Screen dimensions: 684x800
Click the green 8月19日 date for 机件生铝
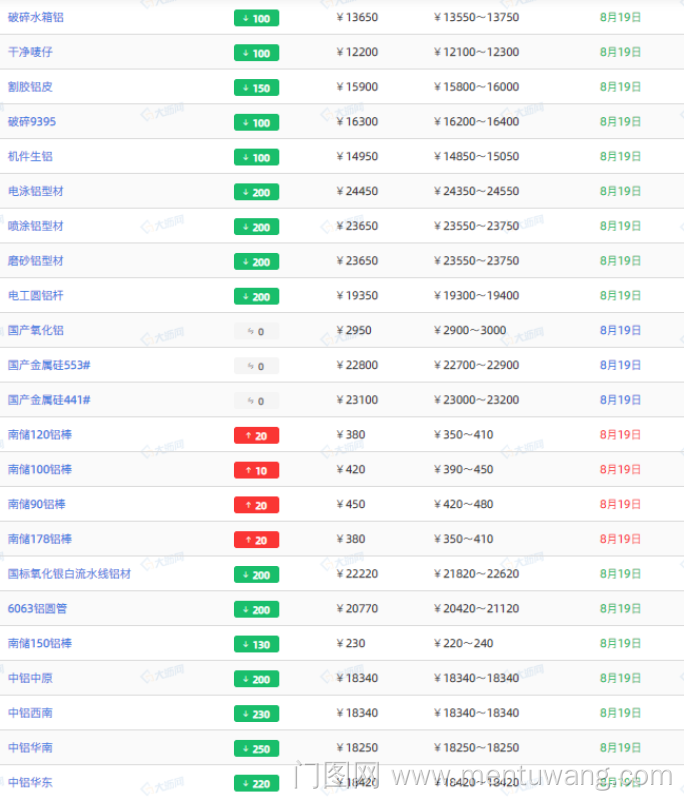point(620,157)
